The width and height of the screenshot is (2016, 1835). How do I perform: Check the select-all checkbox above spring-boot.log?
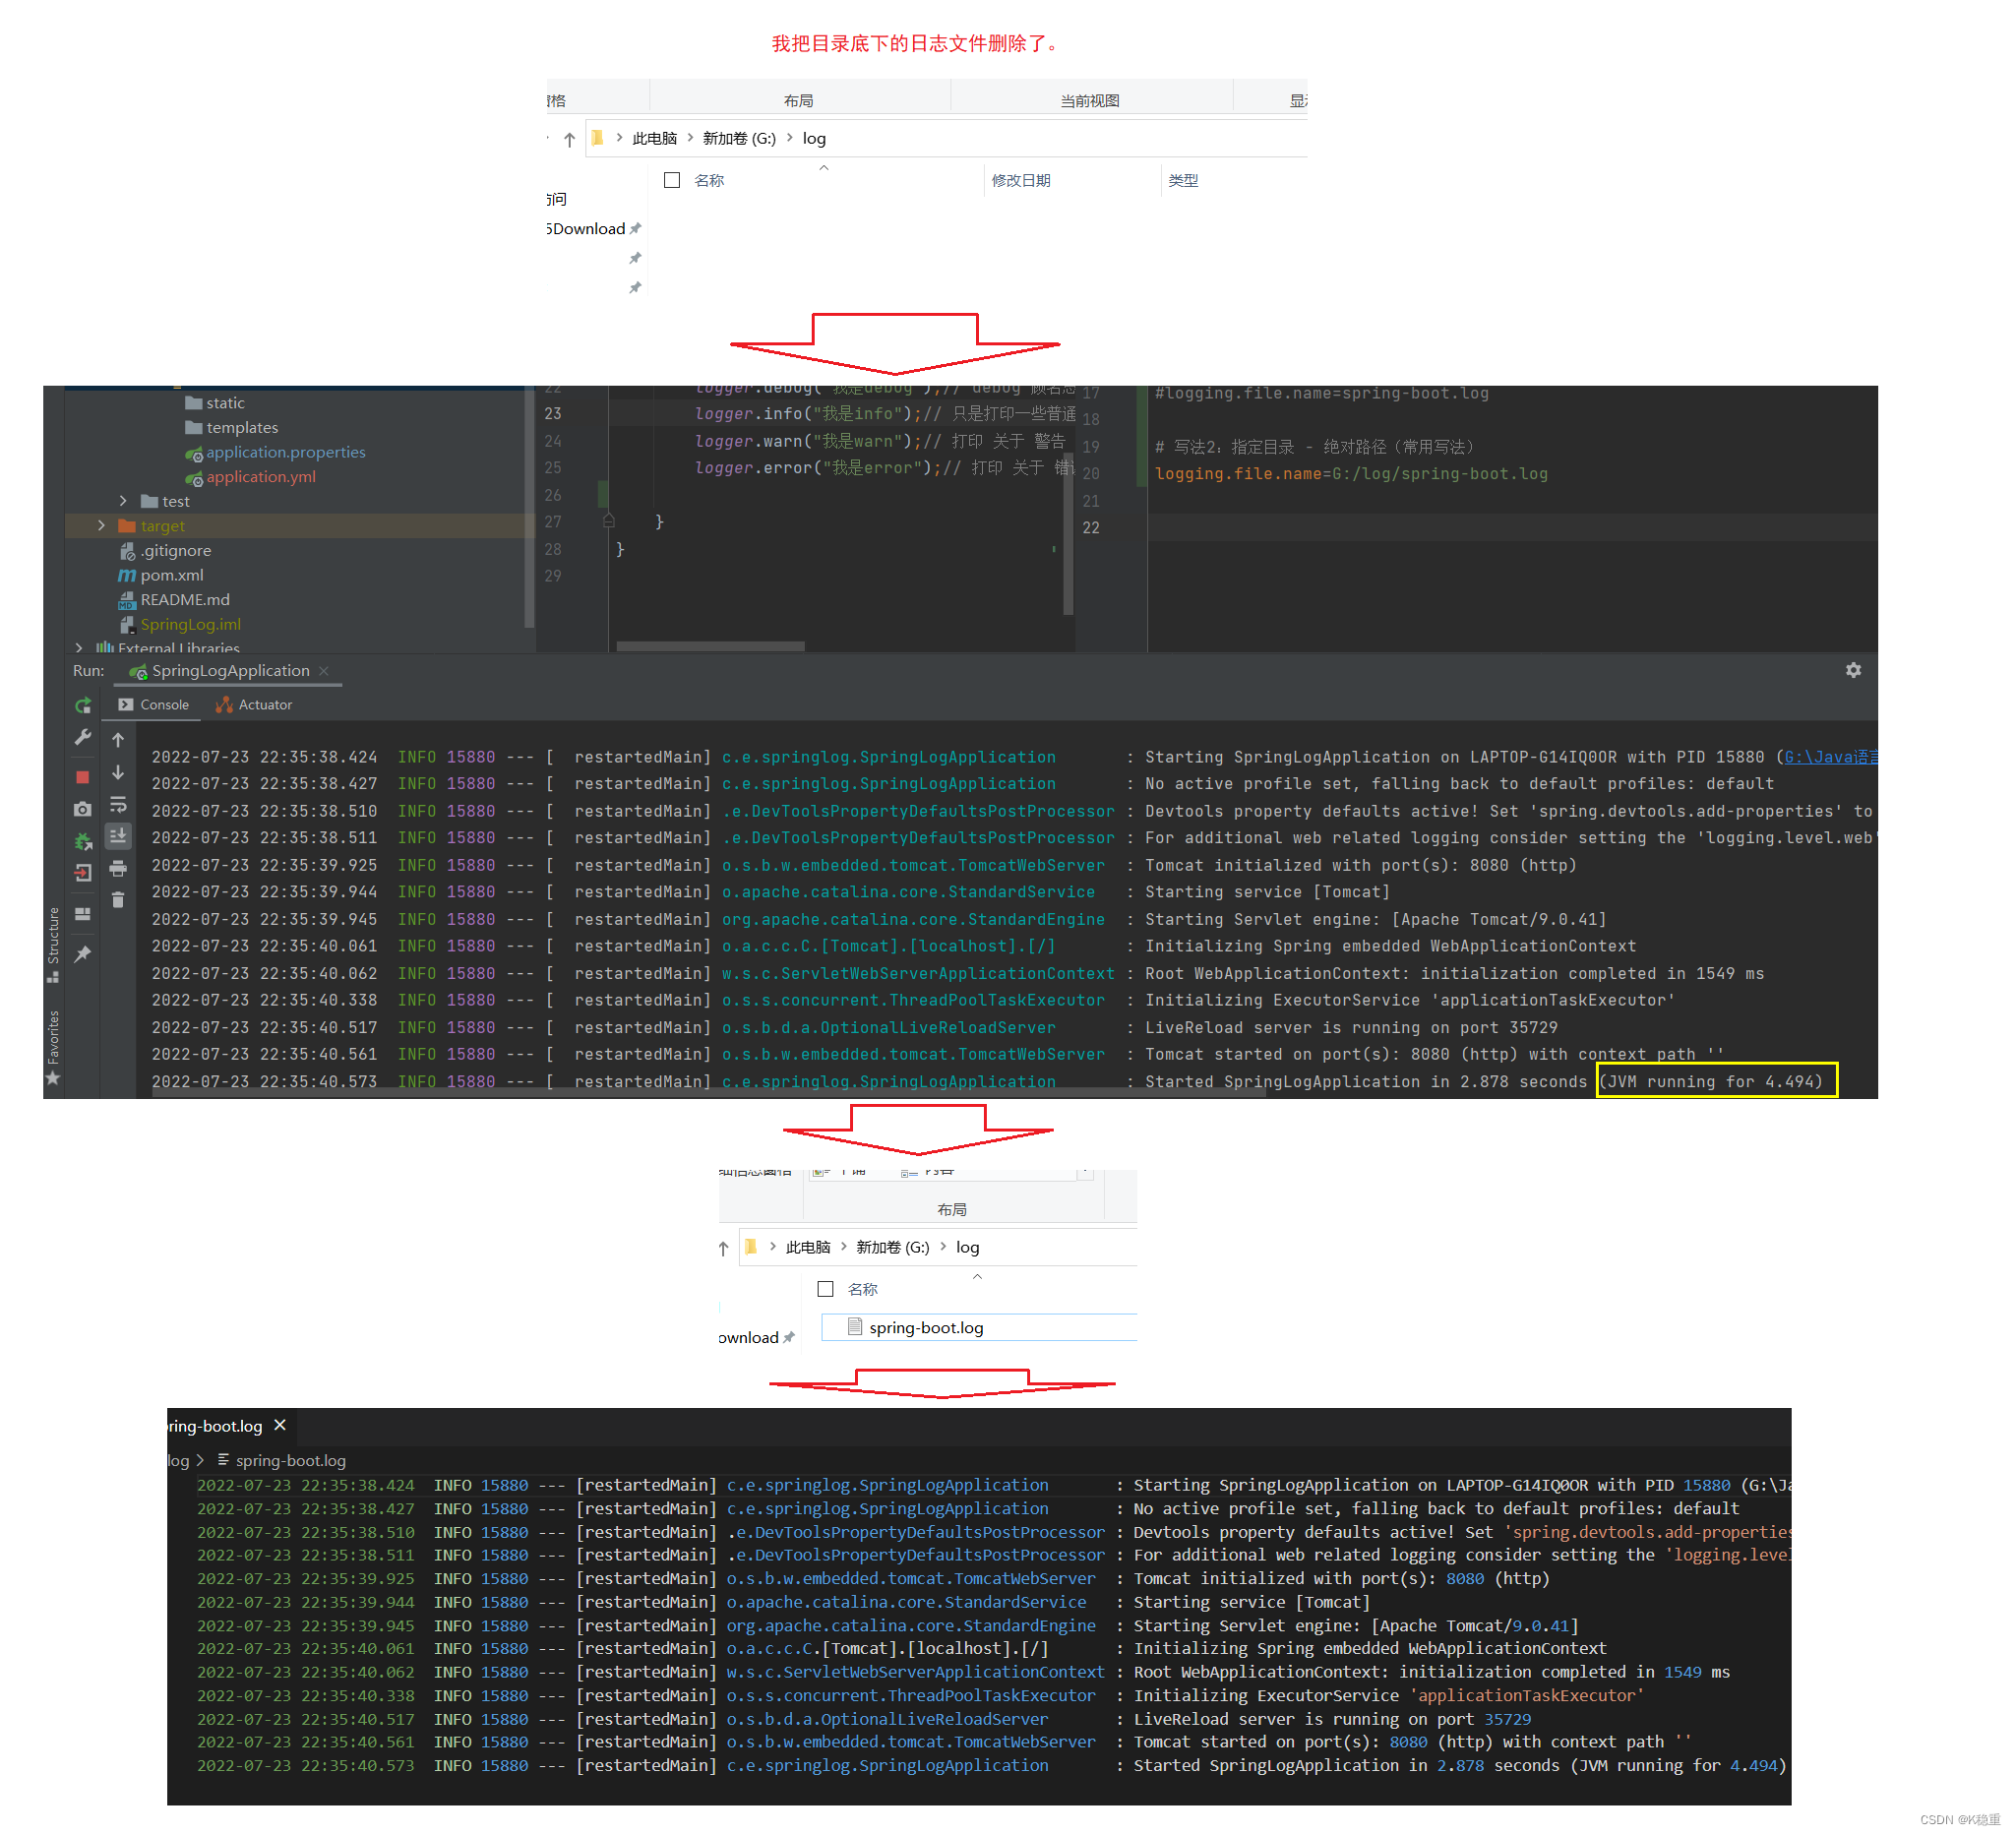[x=825, y=1289]
